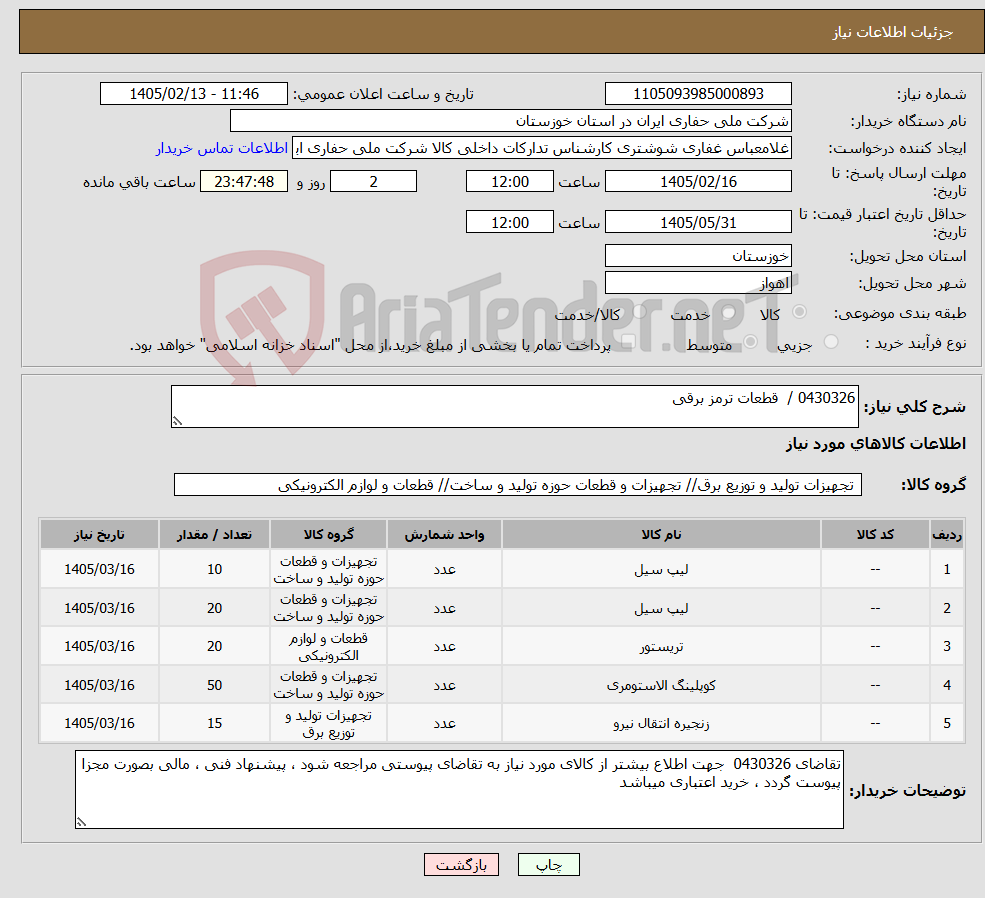Screen dimensions: 985x898
Task: Click the نام کالا column header
Action: (x=661, y=534)
